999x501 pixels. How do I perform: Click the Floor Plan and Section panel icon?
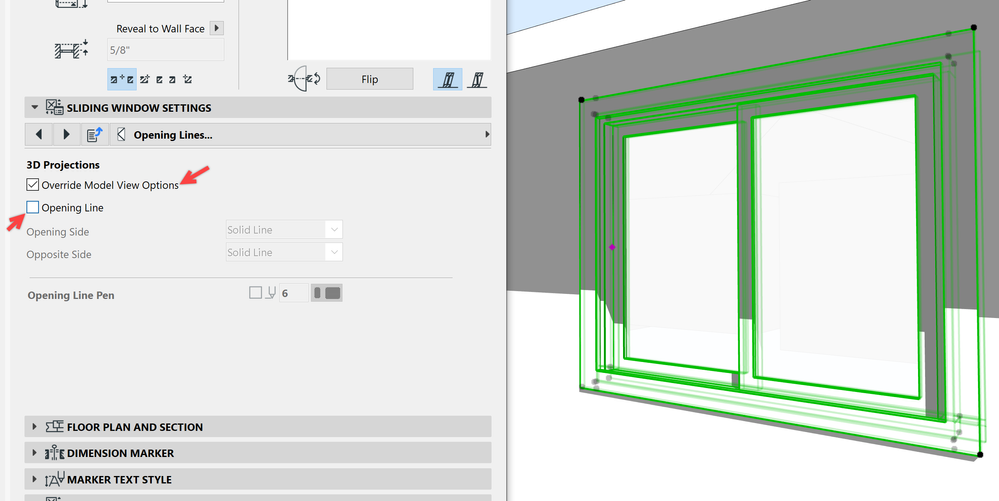[x=54, y=426]
